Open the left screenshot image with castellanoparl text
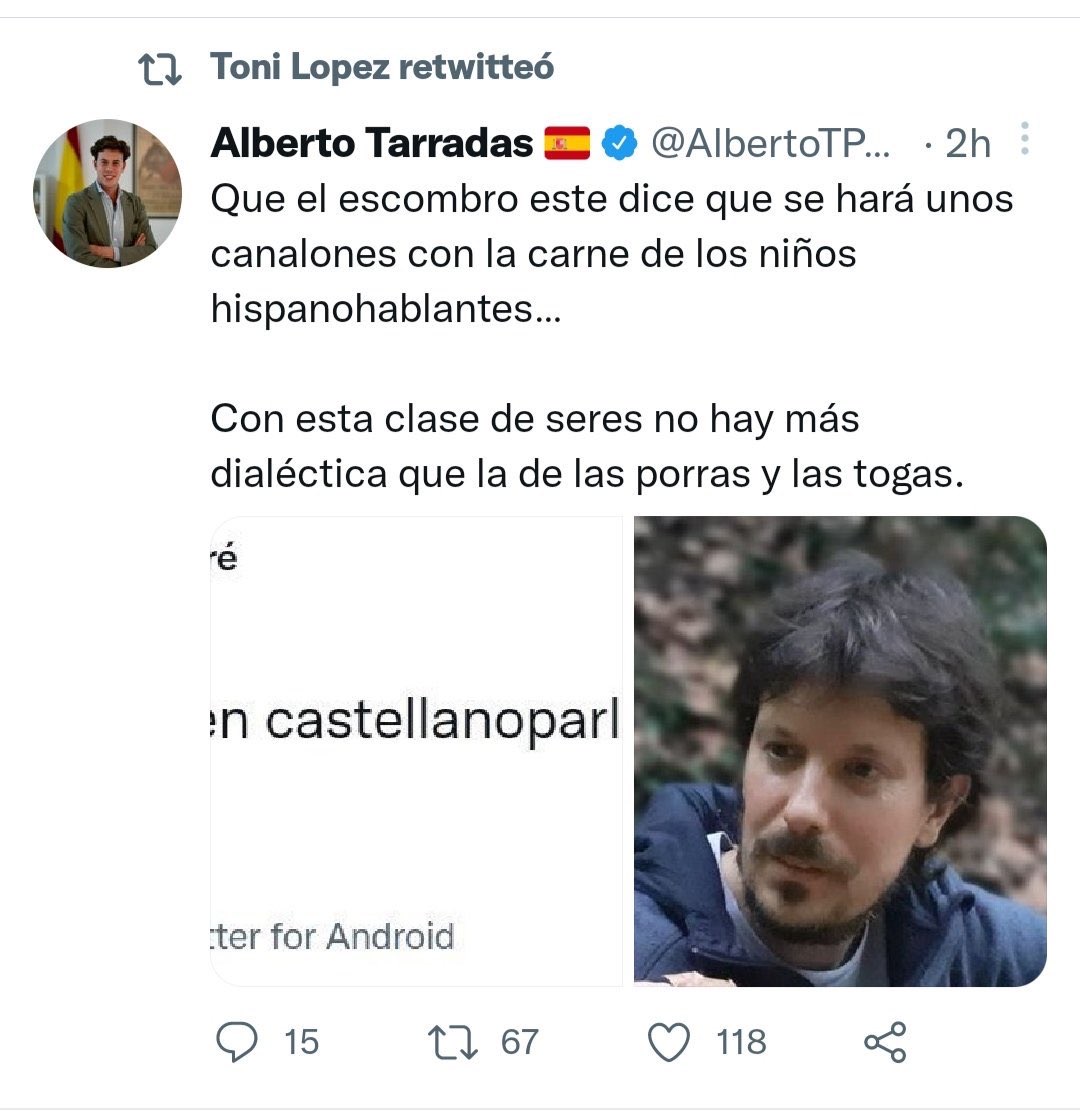Viewport: 1080px width, 1116px height. tap(416, 751)
